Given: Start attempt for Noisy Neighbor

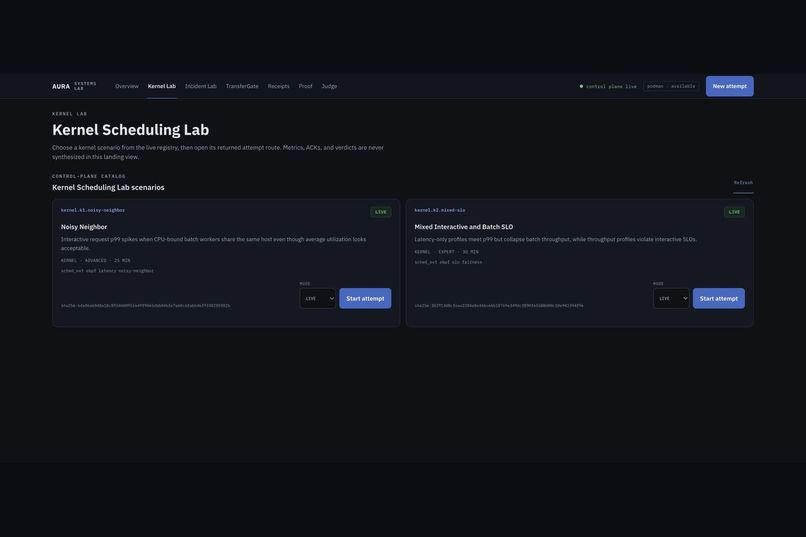Looking at the screenshot, I should (365, 299).
